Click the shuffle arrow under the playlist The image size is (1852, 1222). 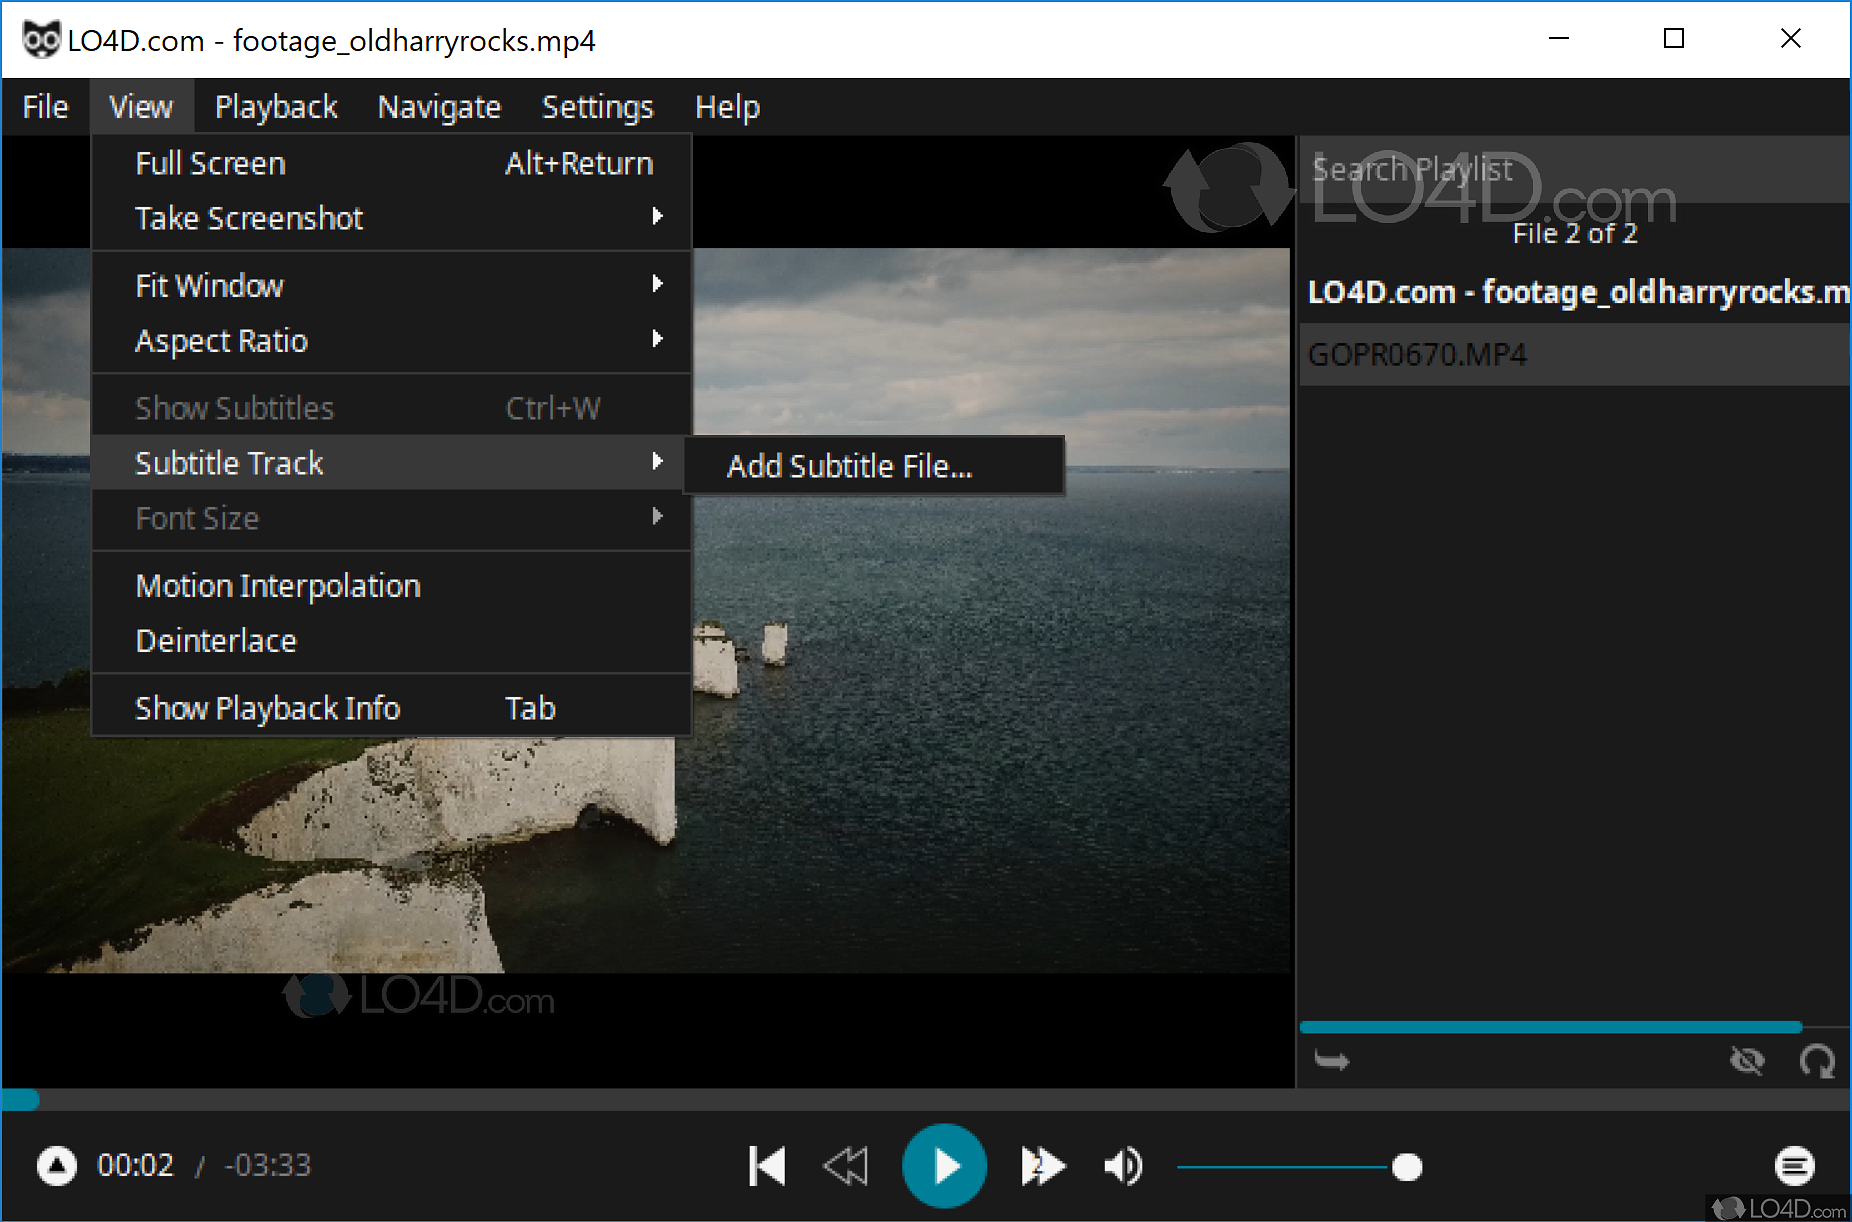[1333, 1061]
